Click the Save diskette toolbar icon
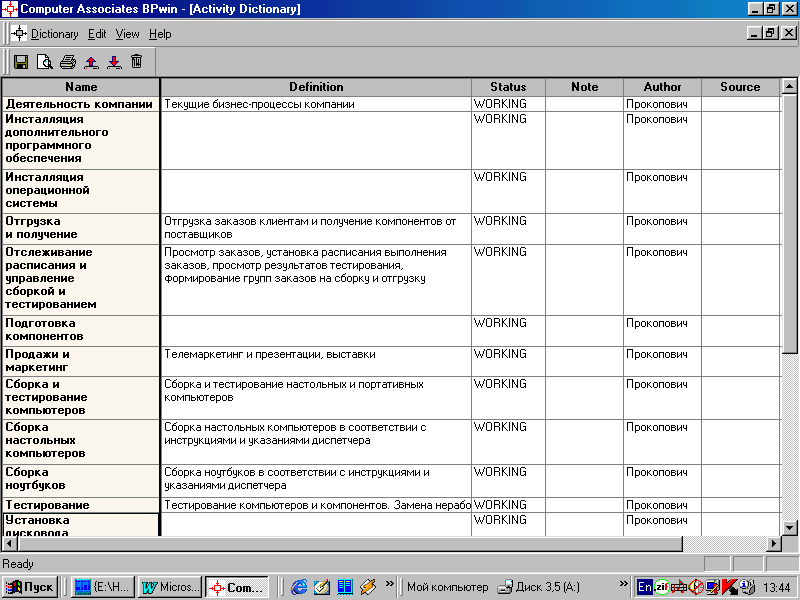800x600 pixels. 21,62
